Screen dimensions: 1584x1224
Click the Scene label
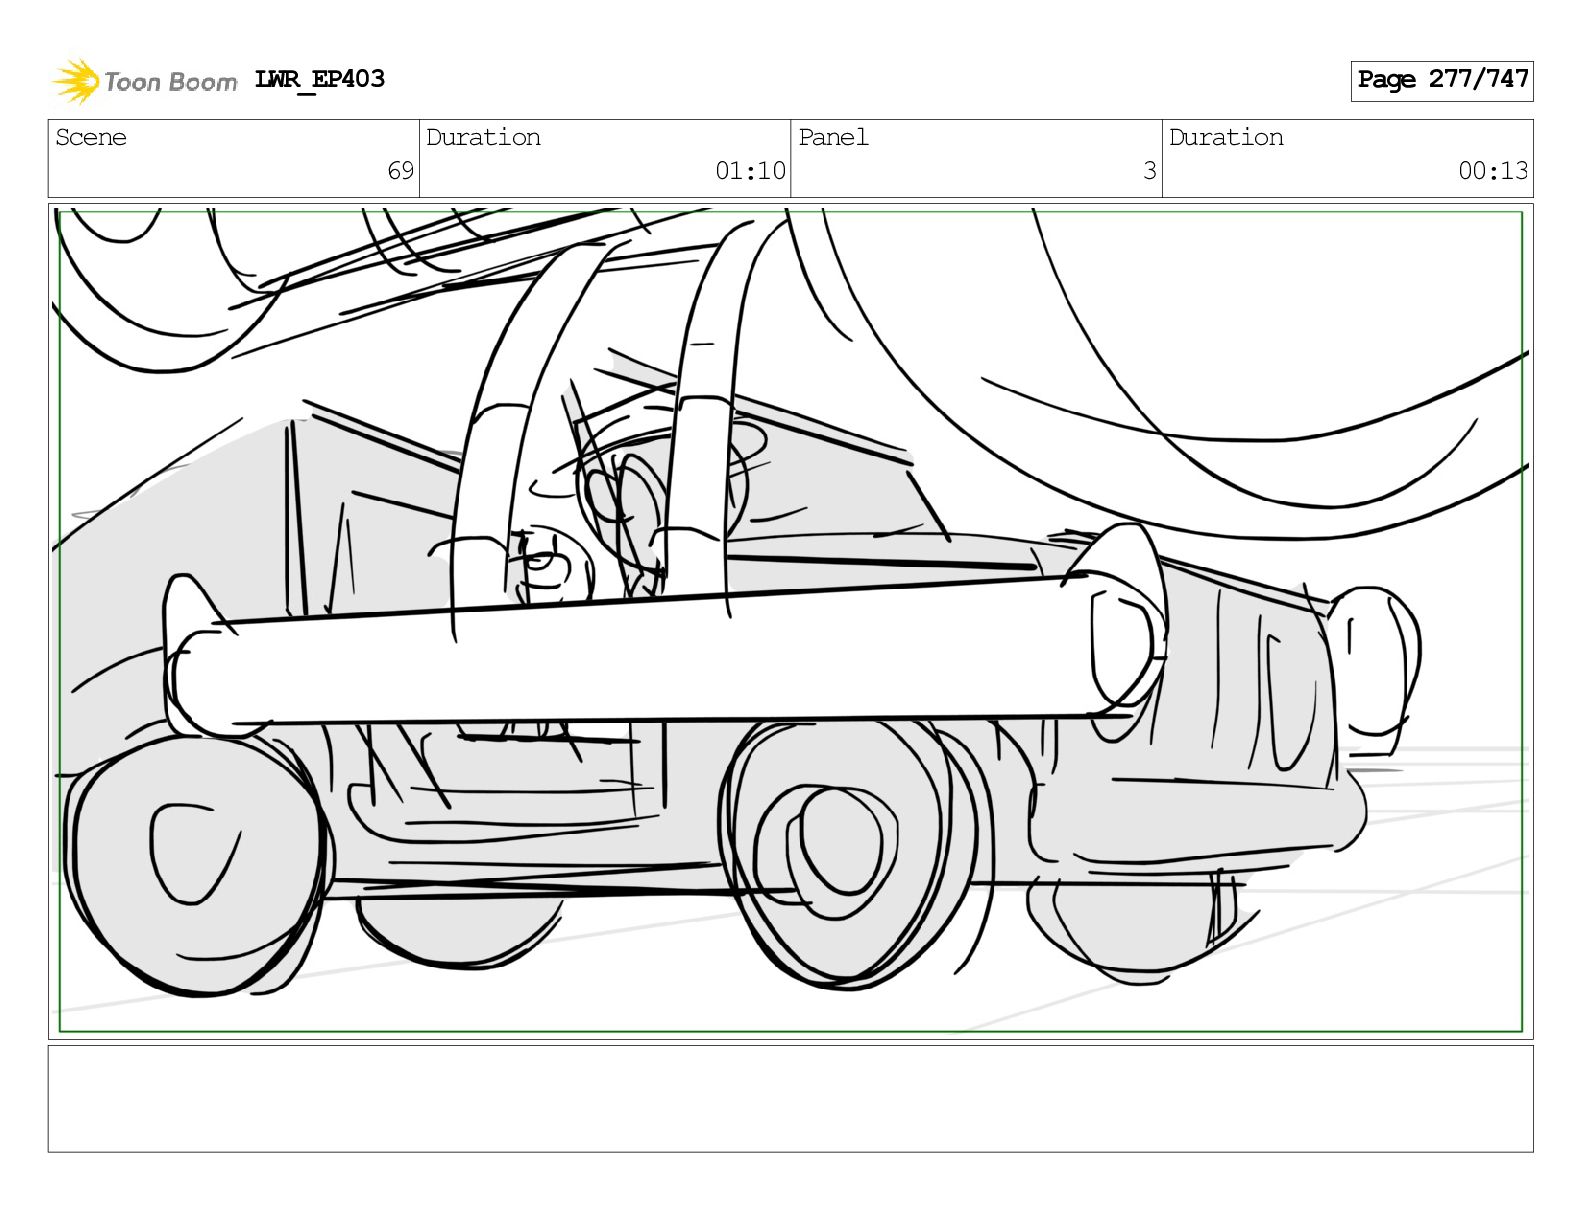[91, 137]
